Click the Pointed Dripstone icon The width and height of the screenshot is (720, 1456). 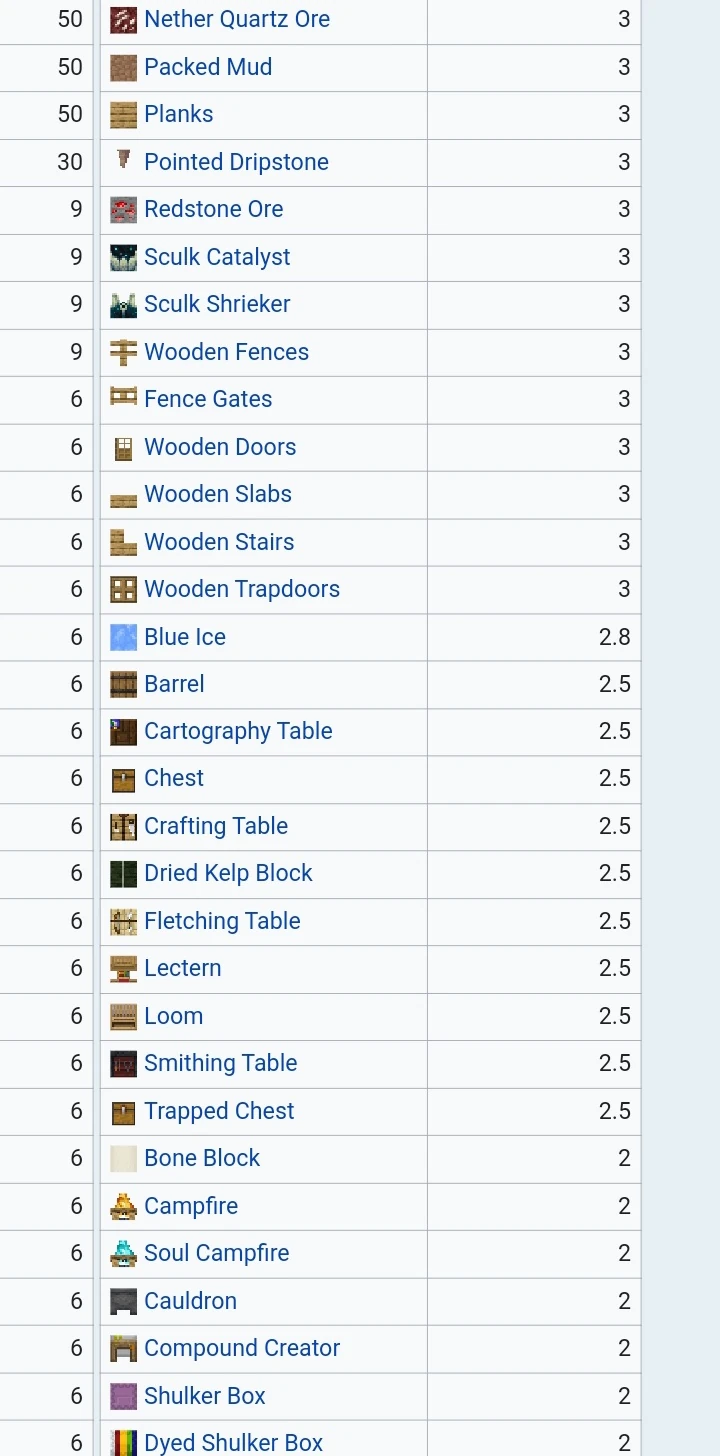coord(123,161)
